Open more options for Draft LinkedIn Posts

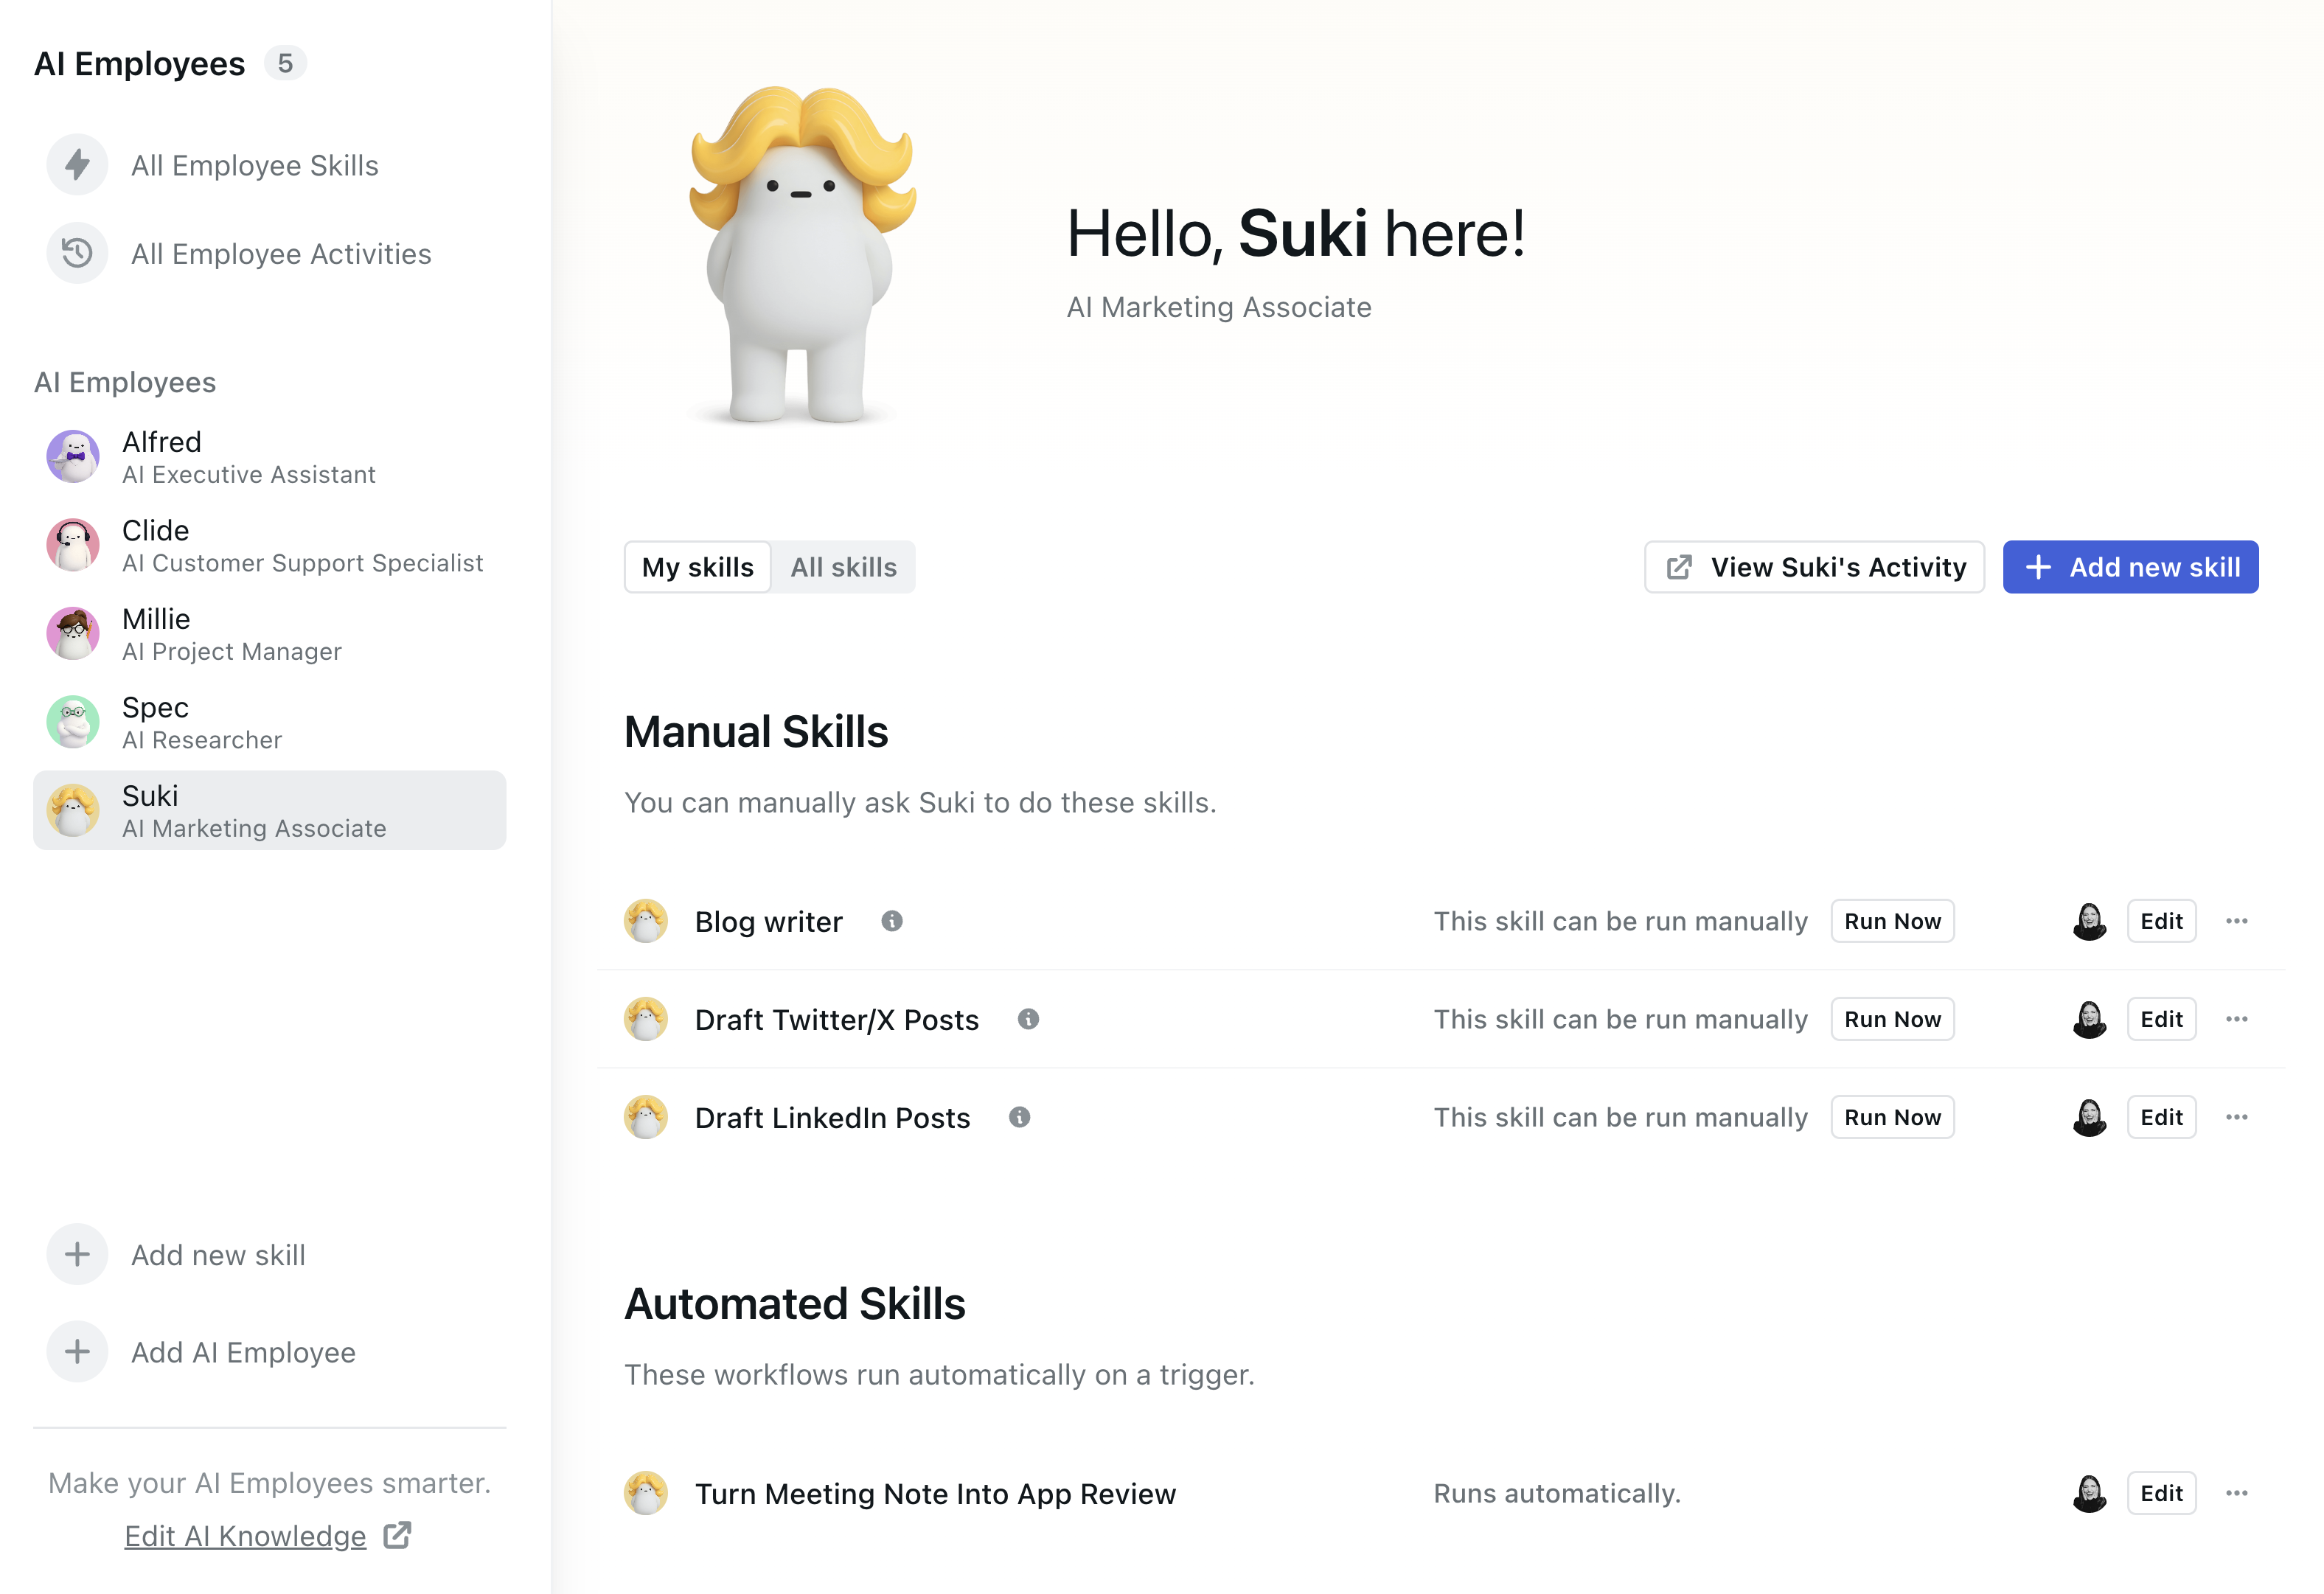(2237, 1117)
